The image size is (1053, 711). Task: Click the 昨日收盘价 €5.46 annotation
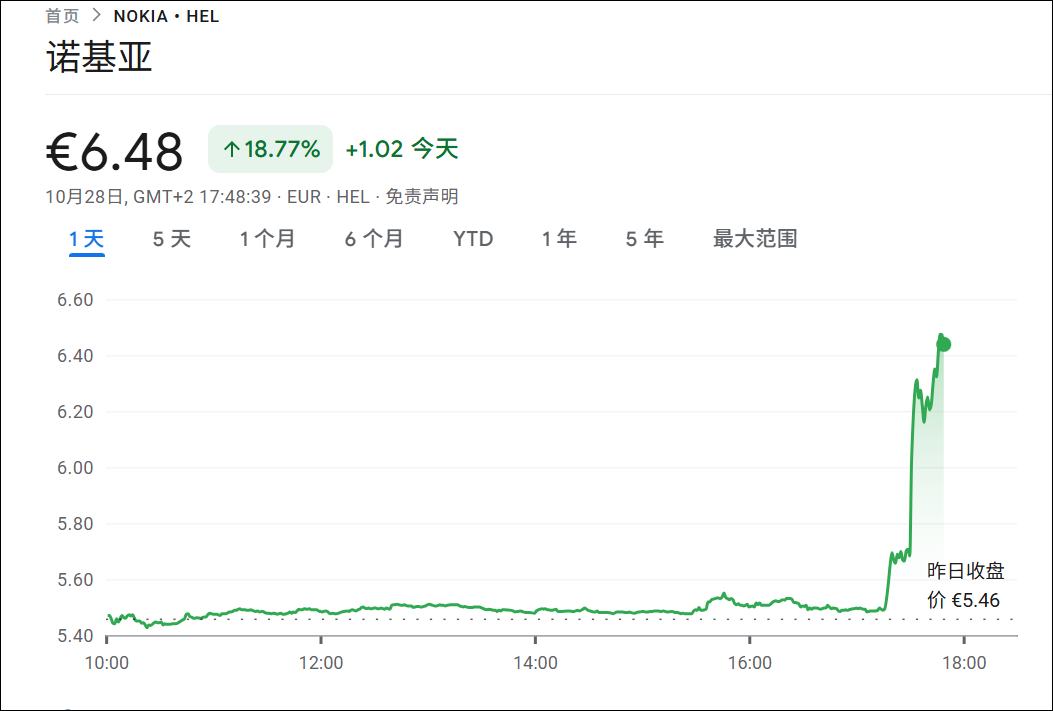tap(965, 584)
